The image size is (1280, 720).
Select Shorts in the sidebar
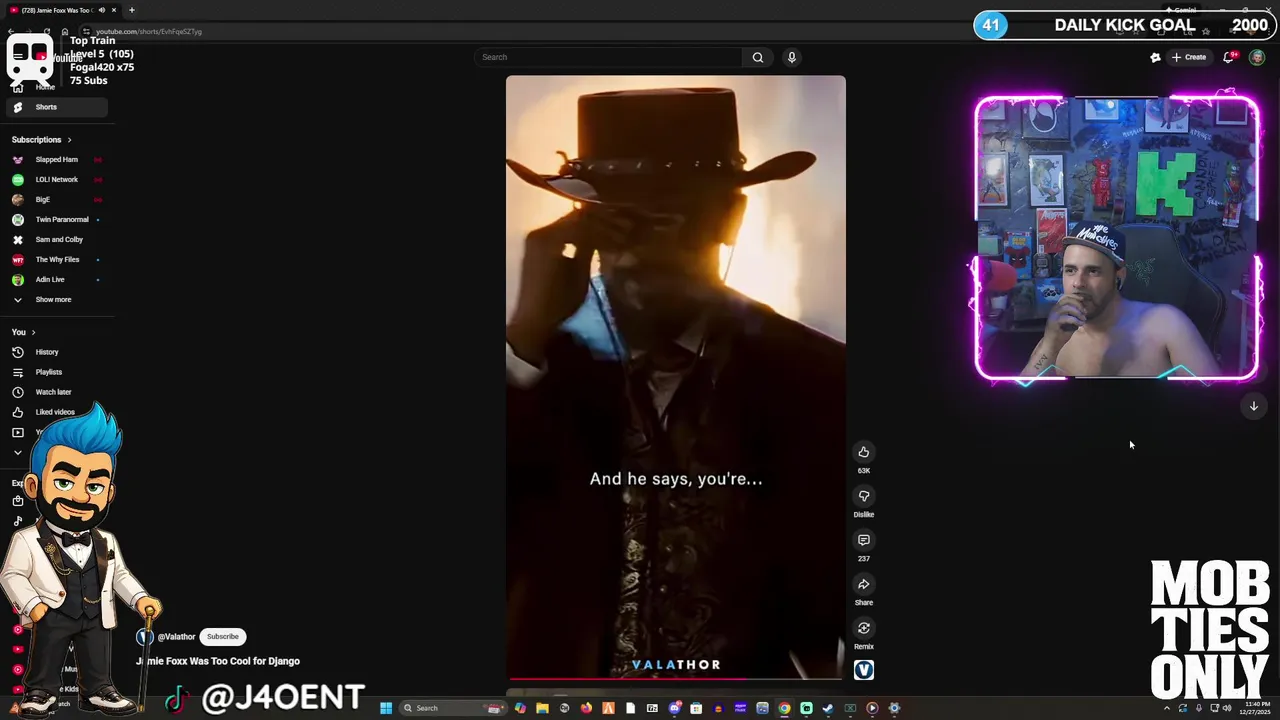56,107
